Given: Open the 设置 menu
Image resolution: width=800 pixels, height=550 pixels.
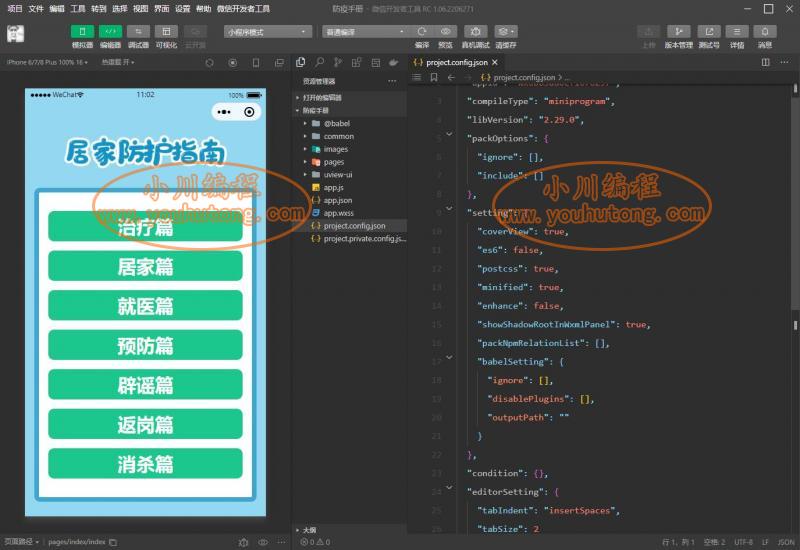Looking at the screenshot, I should click(x=182, y=9).
